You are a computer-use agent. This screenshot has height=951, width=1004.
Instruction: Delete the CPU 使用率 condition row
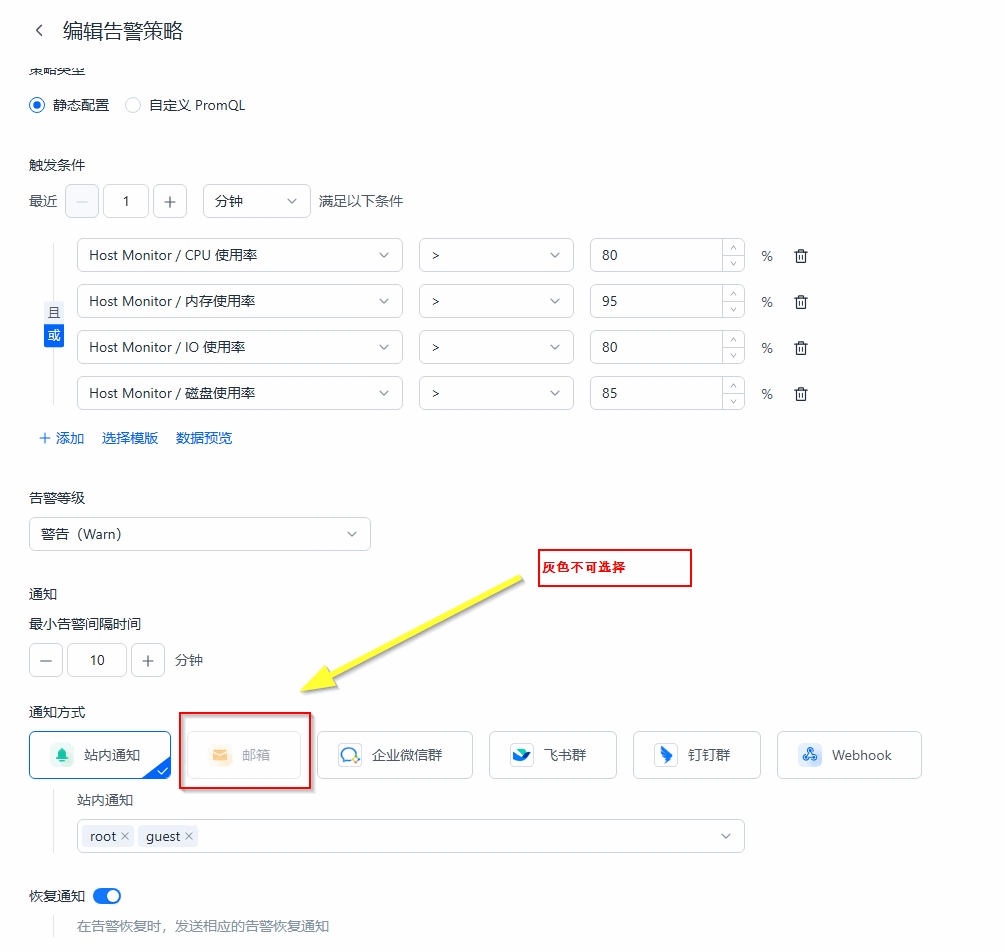pos(801,256)
